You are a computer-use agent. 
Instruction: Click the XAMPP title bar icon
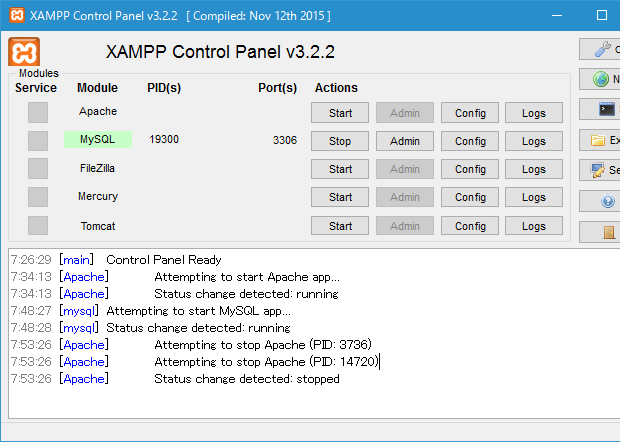pos(17,15)
